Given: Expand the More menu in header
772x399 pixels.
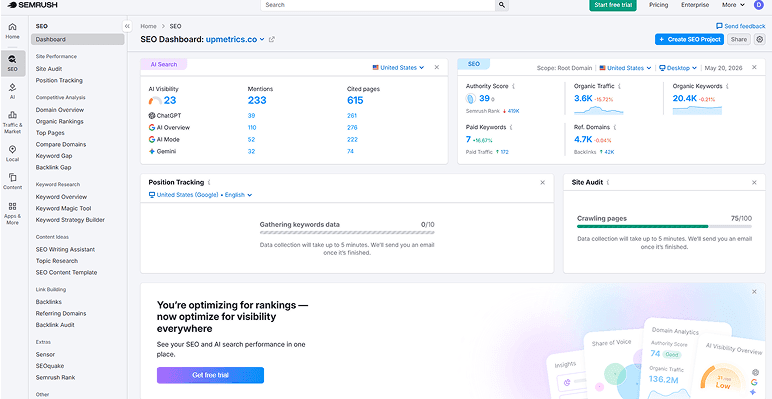Looking at the screenshot, I should (x=734, y=5).
